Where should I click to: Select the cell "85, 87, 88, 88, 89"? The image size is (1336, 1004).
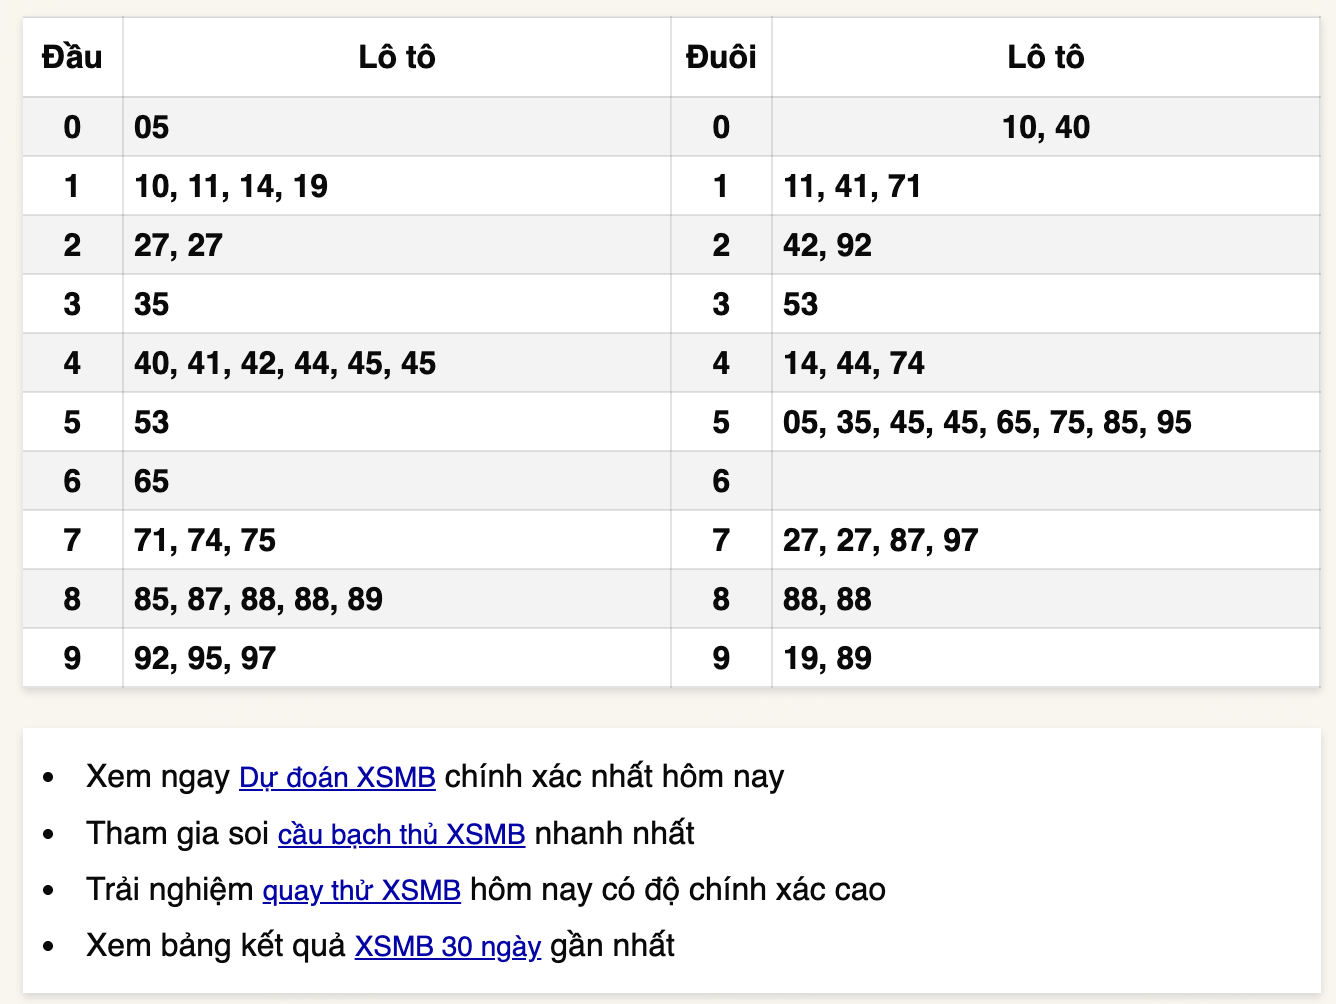[258, 599]
